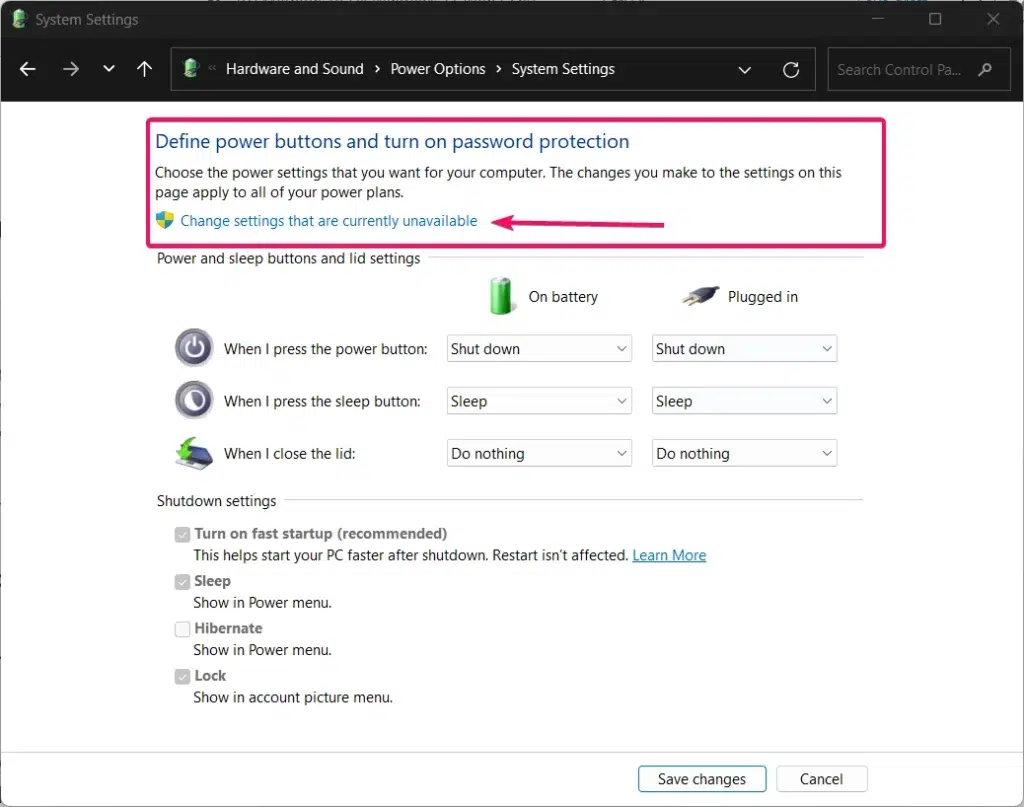Click Save changes button
The image size is (1024, 807).
coord(701,779)
